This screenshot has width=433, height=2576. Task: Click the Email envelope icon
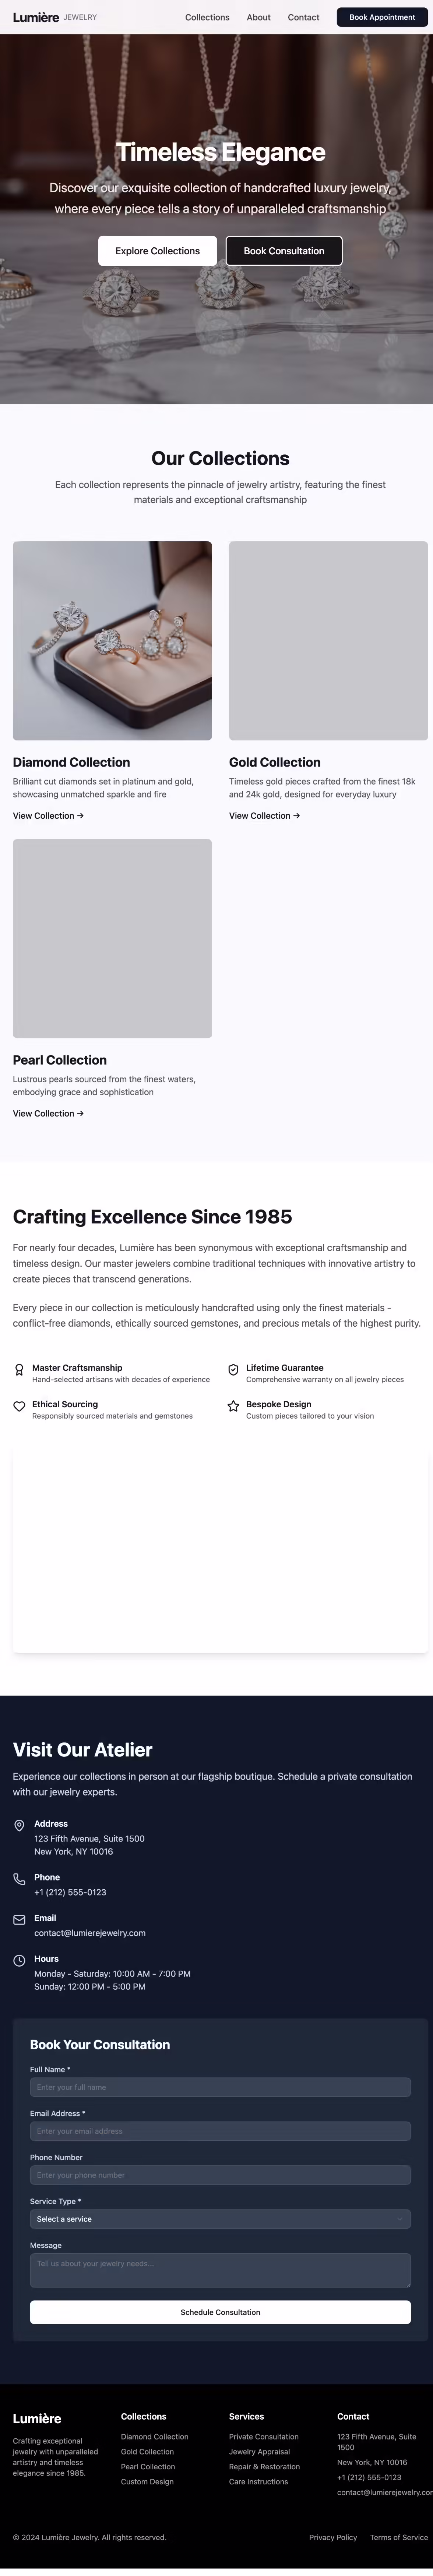pyautogui.click(x=19, y=1920)
